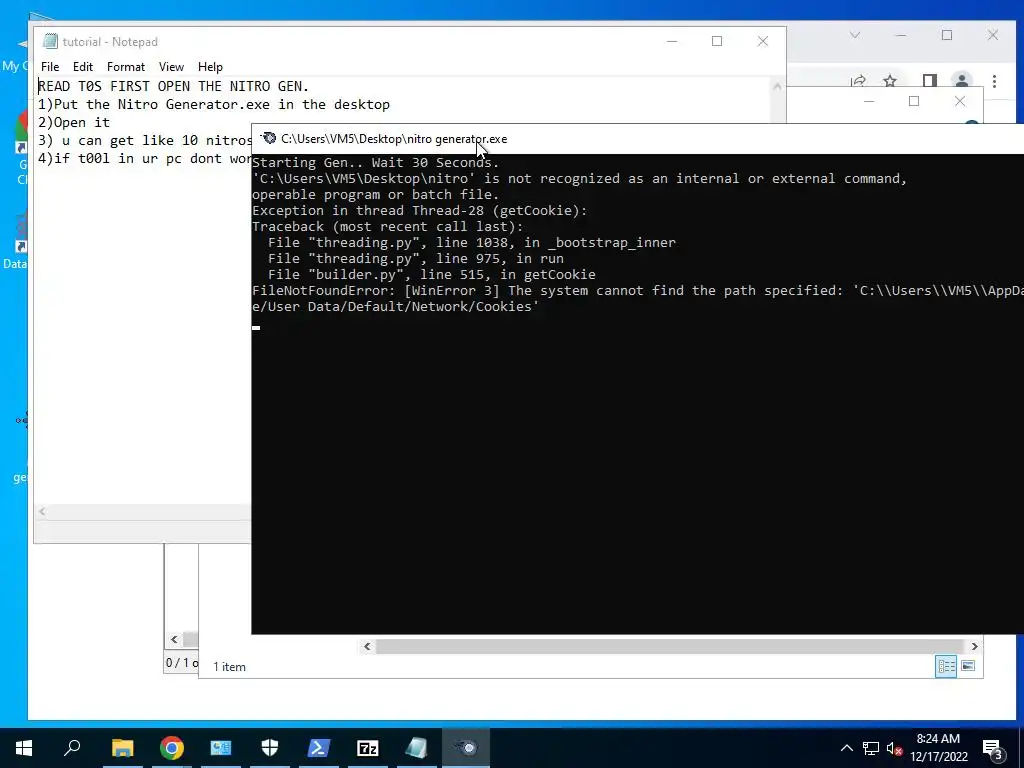Click the '1)Put the Nitro Generator.exe' line
This screenshot has height=768, width=1024.
214,104
